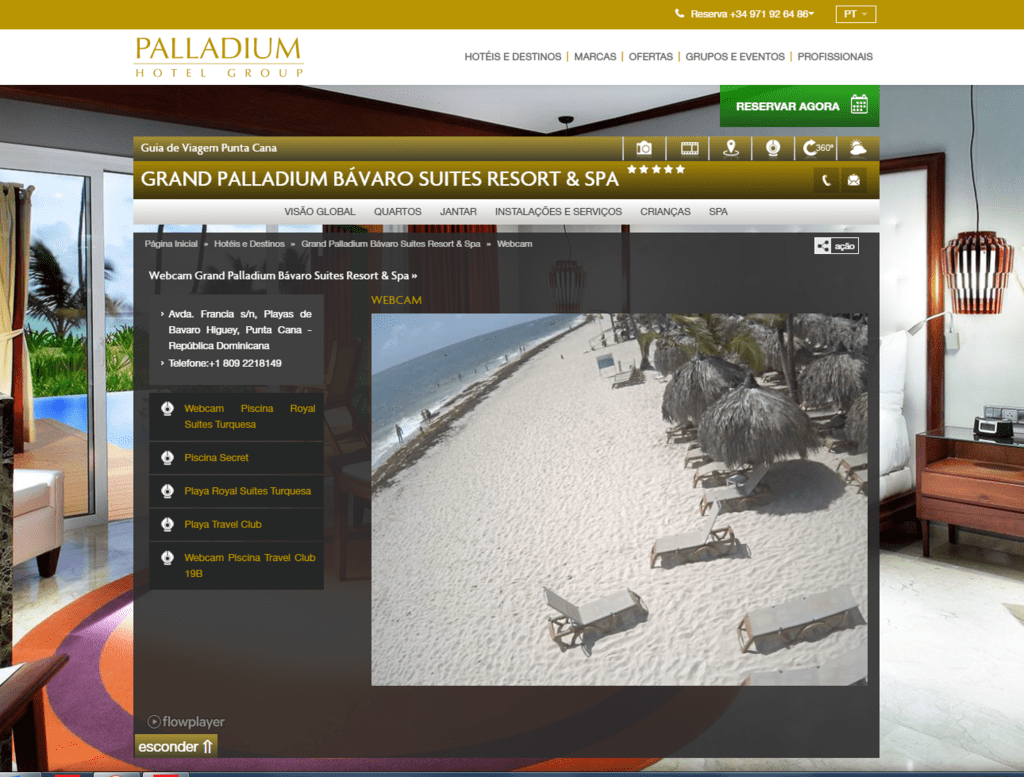Screen dimensions: 1024x777
Task: Open the photo gallery camera icon
Action: [644, 148]
